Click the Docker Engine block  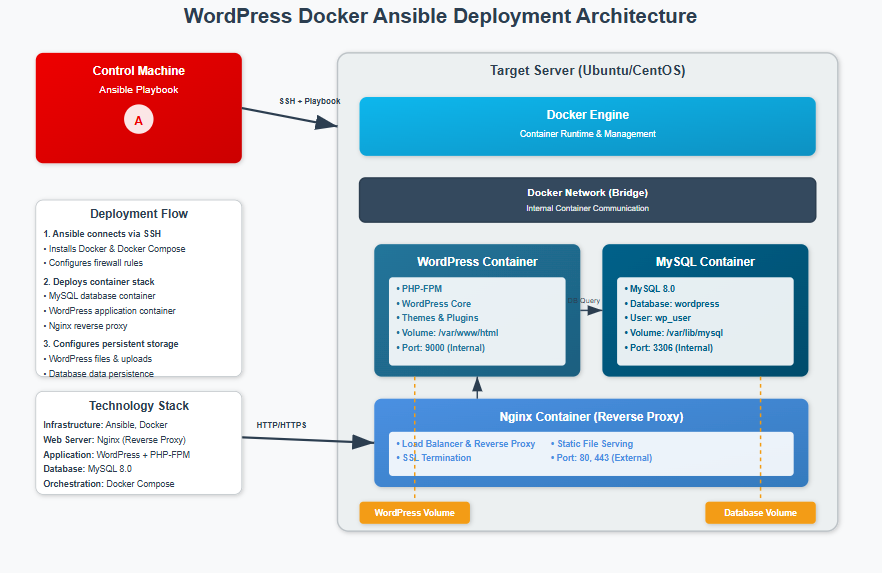click(x=587, y=125)
